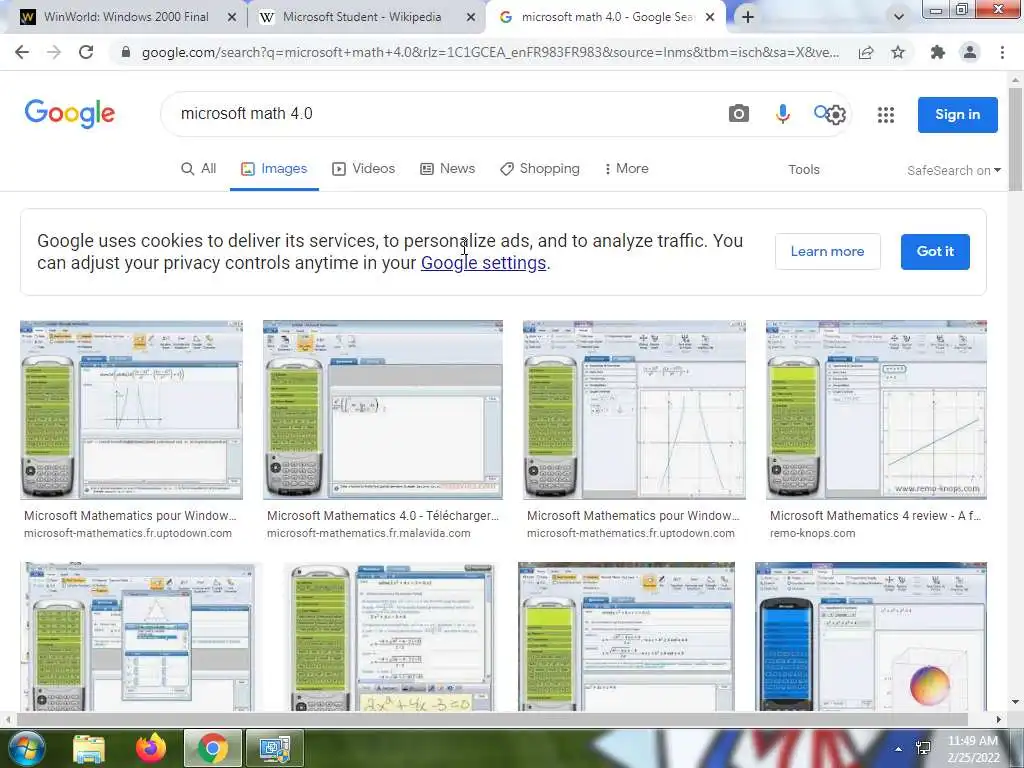The width and height of the screenshot is (1024, 768).
Task: Open the extensions puzzle icon
Action: [938, 52]
